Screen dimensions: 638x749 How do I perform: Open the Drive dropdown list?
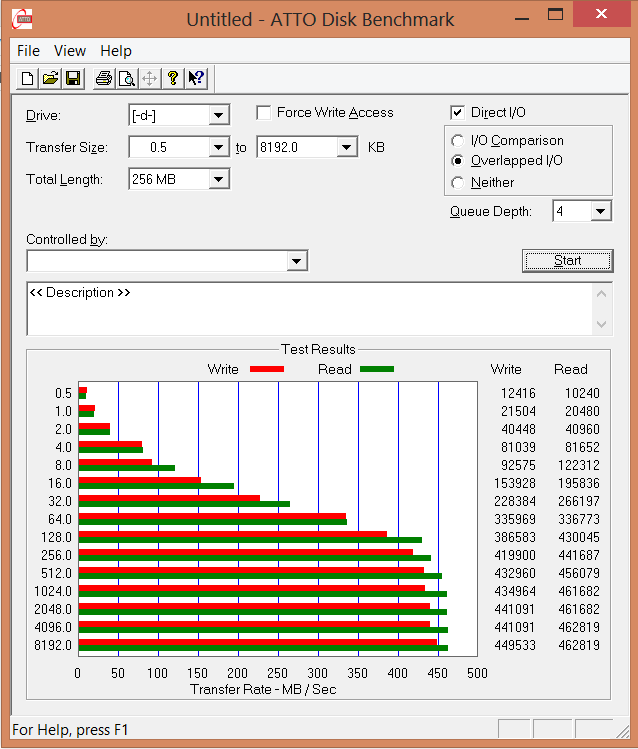coord(219,116)
